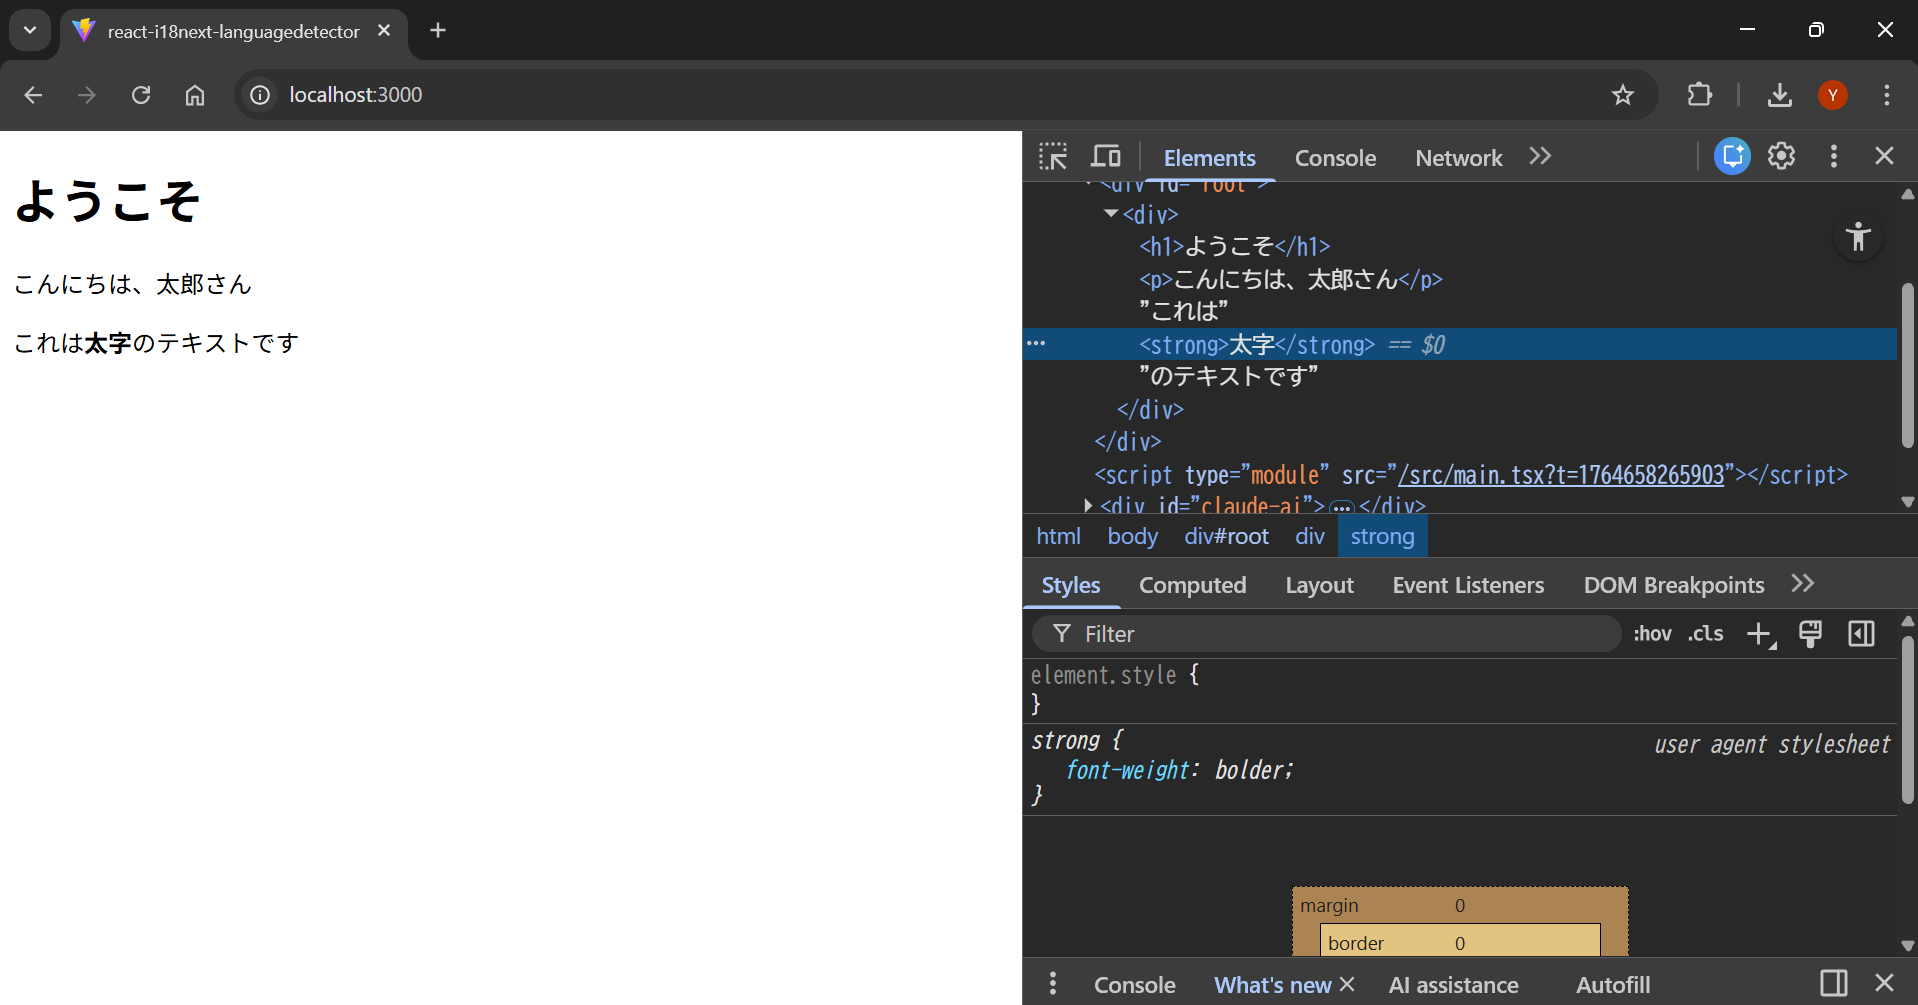Open the browser Downloads icon

pyautogui.click(x=1779, y=95)
